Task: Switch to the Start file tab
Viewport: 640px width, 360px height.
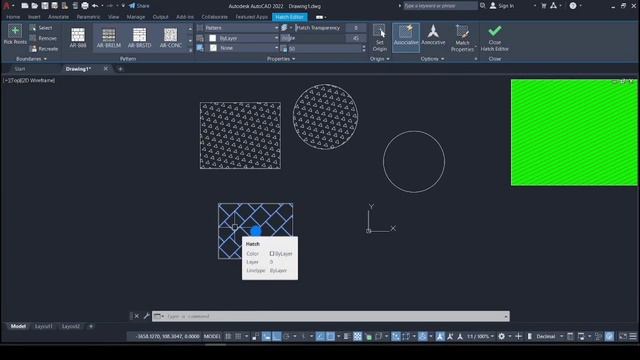Action: 20,69
